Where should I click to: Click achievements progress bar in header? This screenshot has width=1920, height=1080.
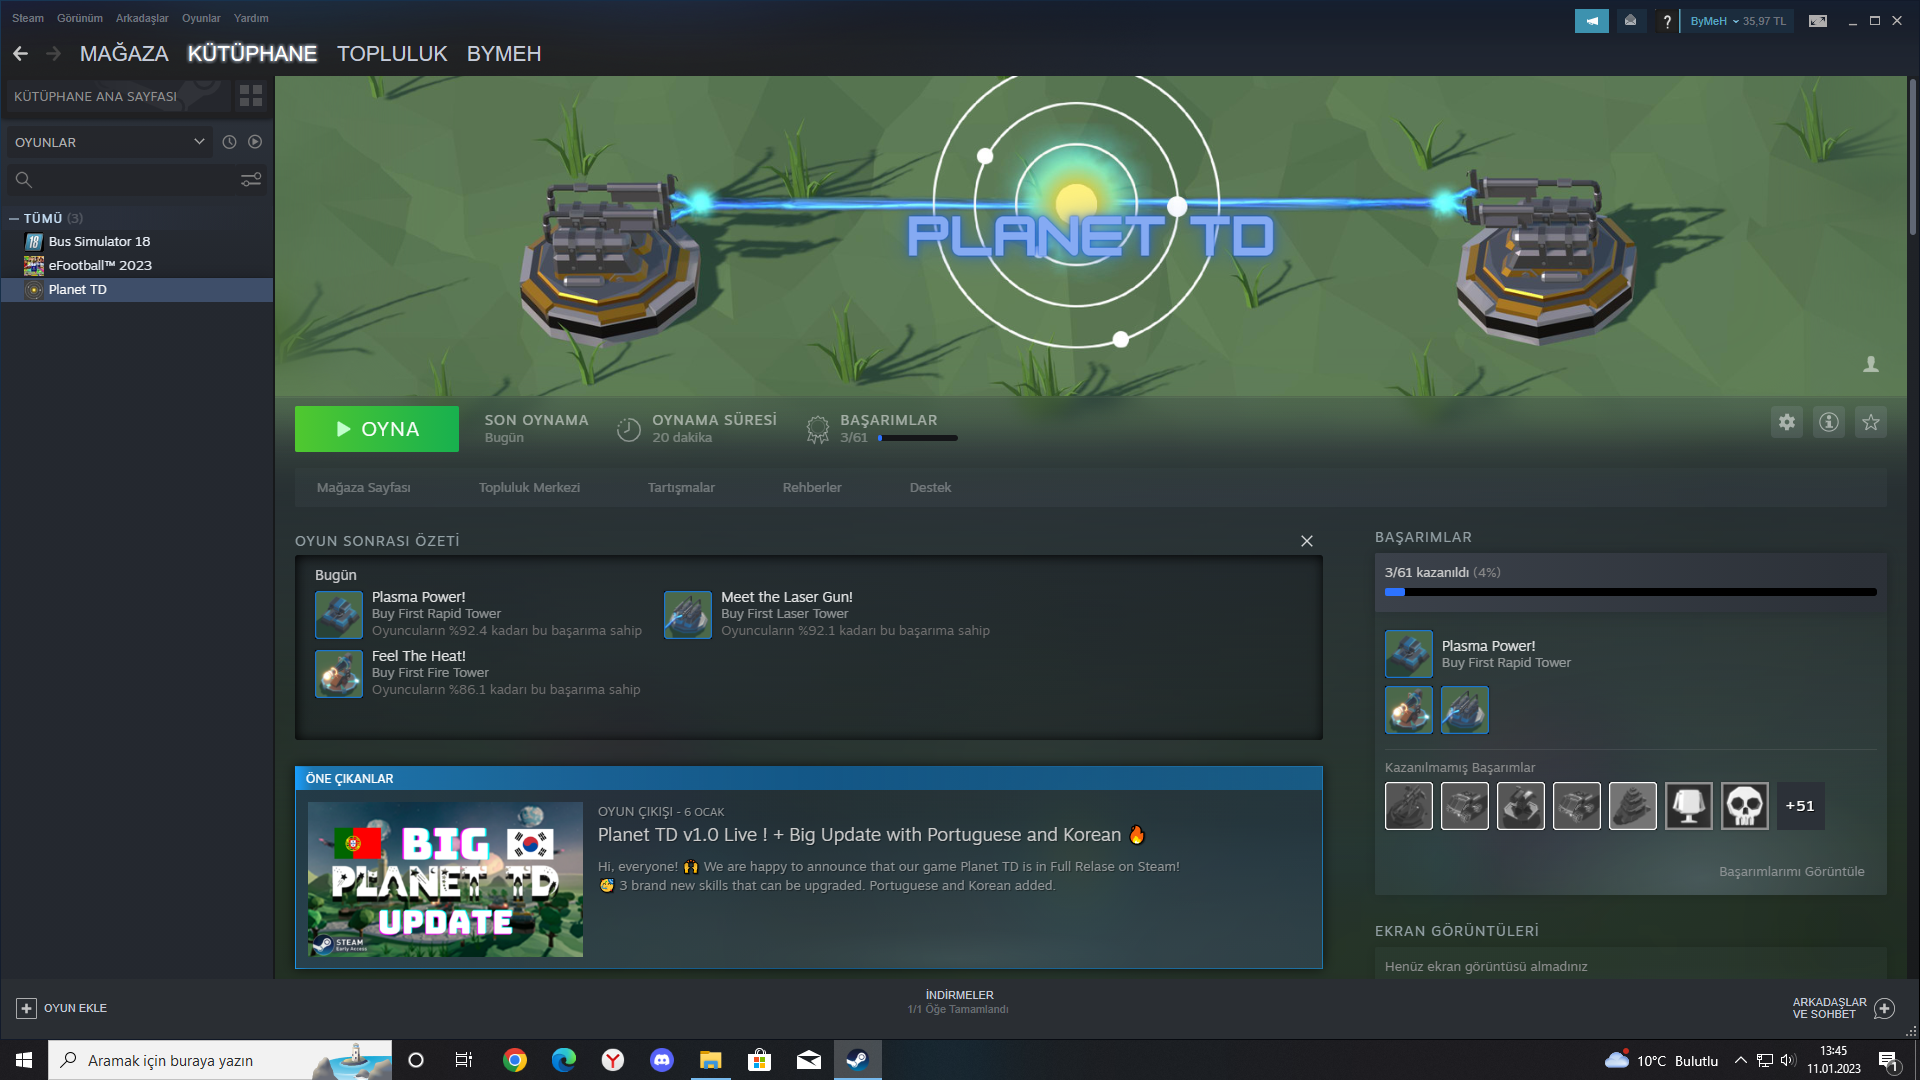[x=918, y=438]
